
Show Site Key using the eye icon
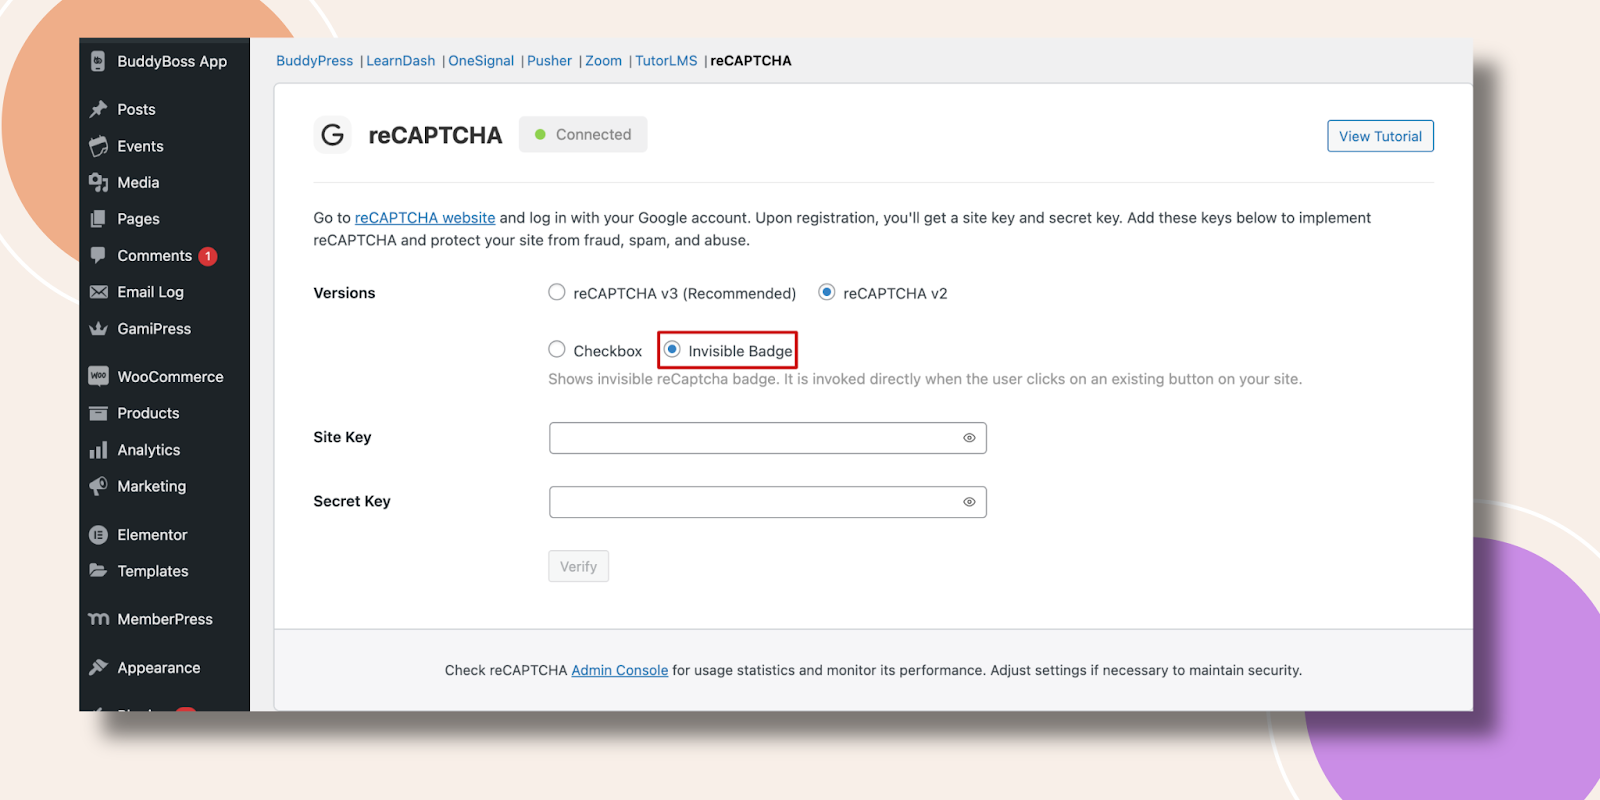pyautogui.click(x=969, y=438)
